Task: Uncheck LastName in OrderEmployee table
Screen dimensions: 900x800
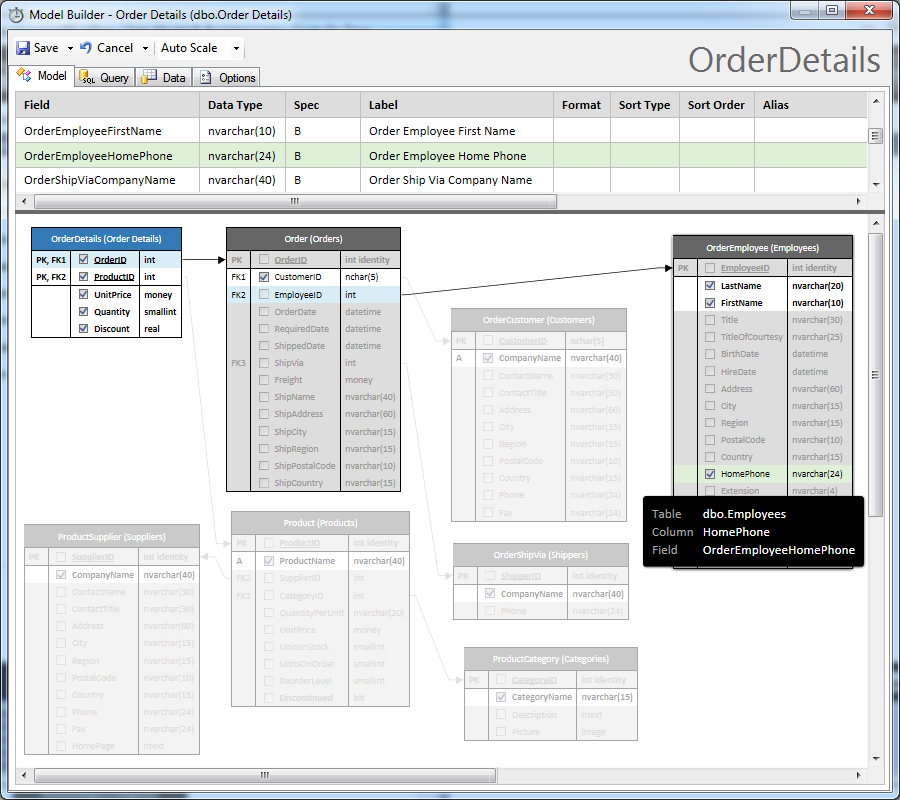Action: click(710, 285)
